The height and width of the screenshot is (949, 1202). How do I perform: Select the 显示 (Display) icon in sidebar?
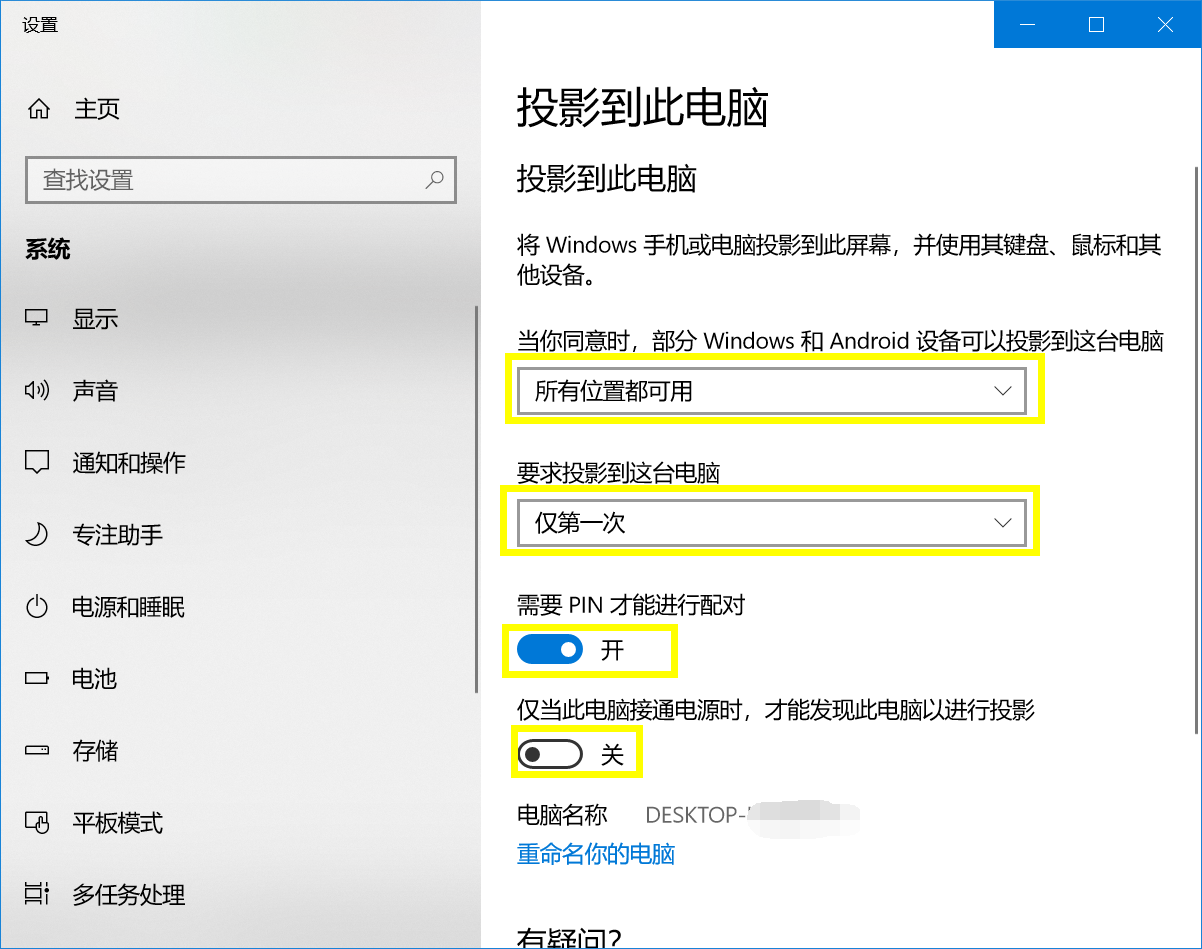[37, 318]
